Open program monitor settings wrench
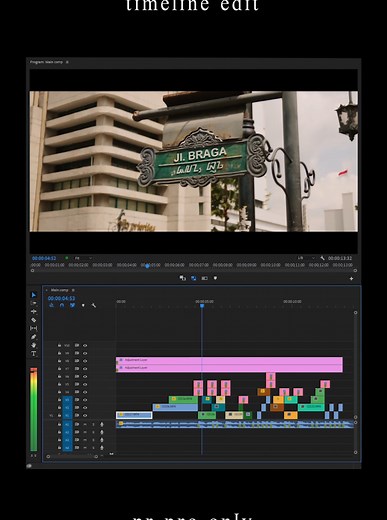The image size is (387, 520). pos(322,258)
